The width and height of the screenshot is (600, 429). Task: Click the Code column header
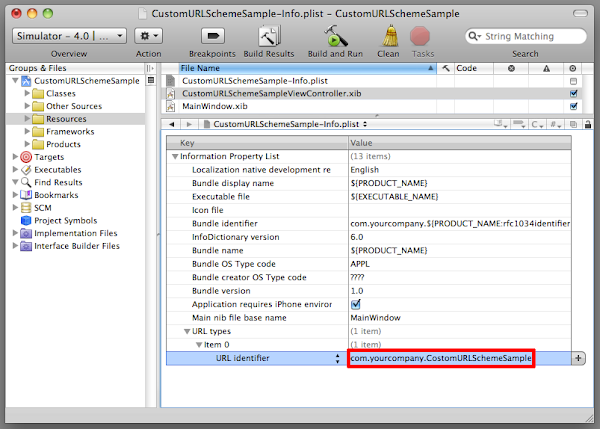point(474,68)
